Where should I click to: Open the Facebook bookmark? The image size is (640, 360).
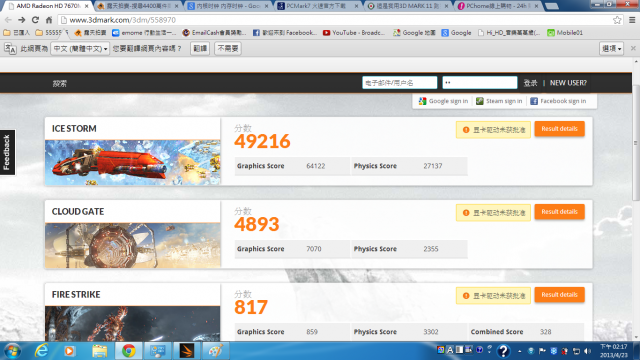284,33
